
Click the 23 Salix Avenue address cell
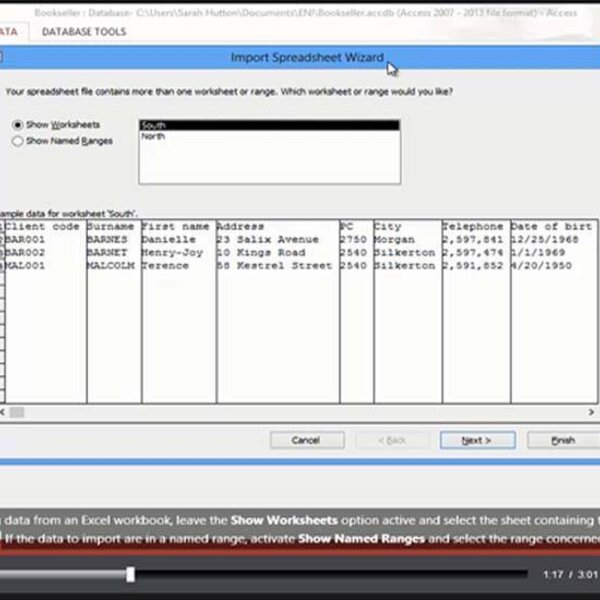tap(276, 240)
